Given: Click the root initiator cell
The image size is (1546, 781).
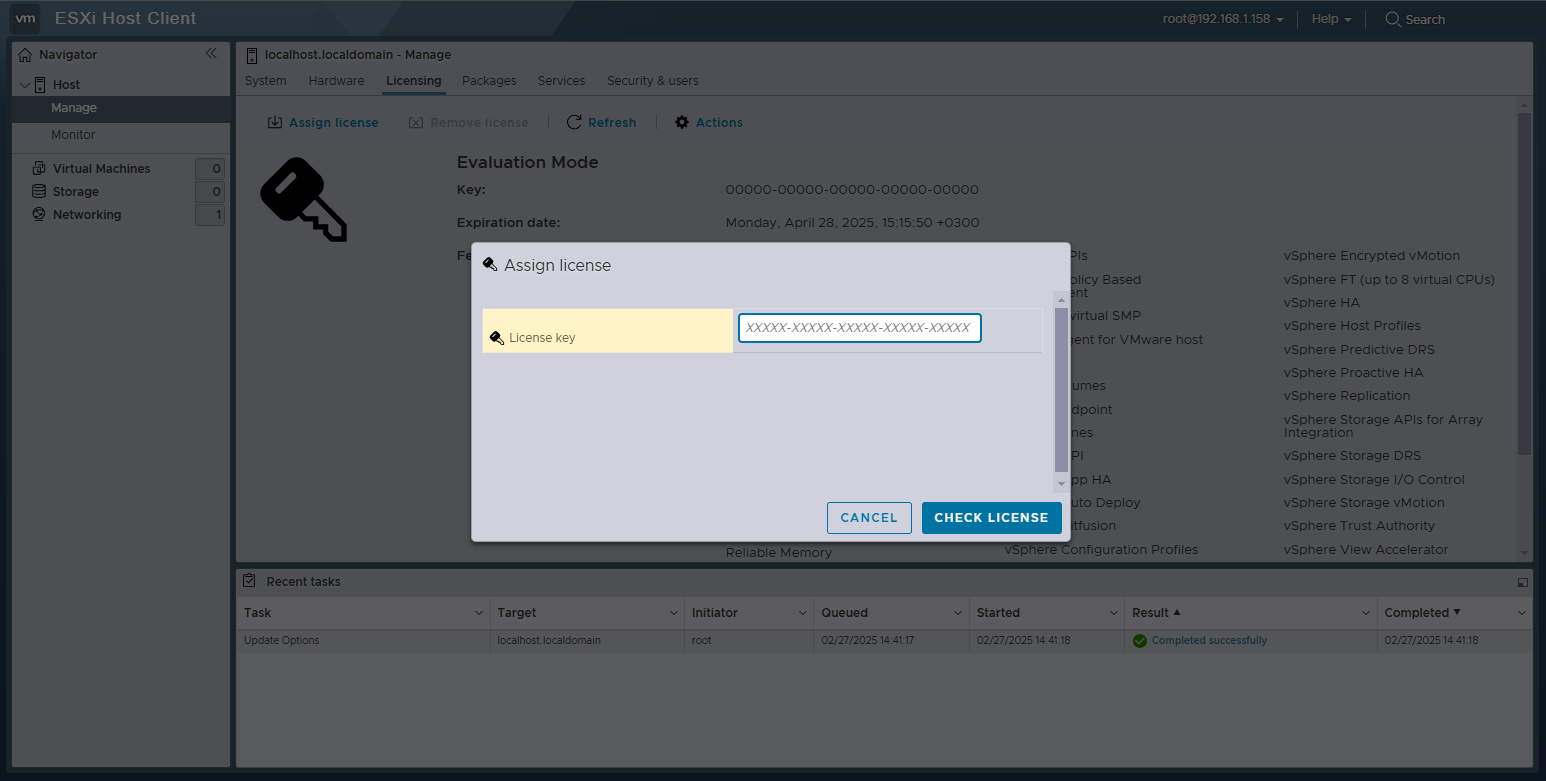Looking at the screenshot, I should coord(702,641).
